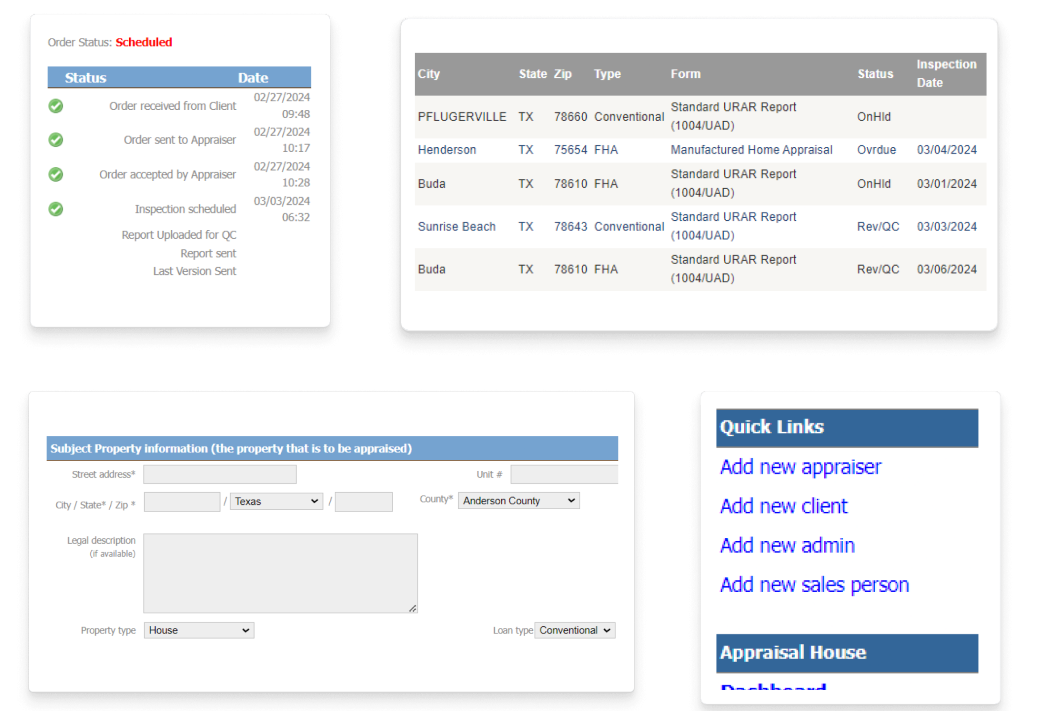Screen dimensions: 1048x711
Task: Open the Property type House dropdown
Action: click(199, 631)
